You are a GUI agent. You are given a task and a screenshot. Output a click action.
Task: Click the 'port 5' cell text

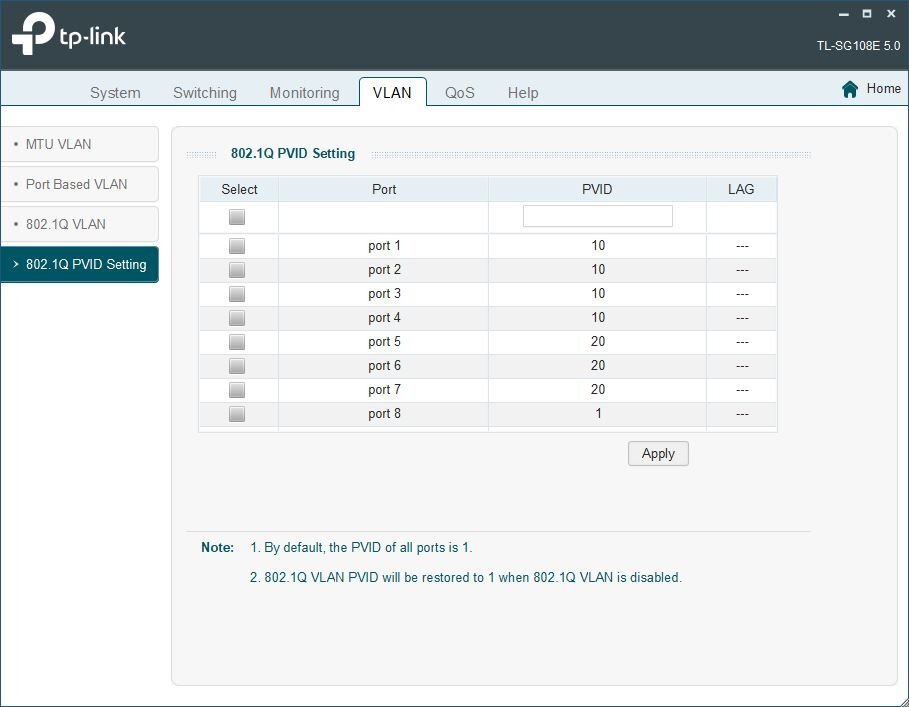point(384,342)
